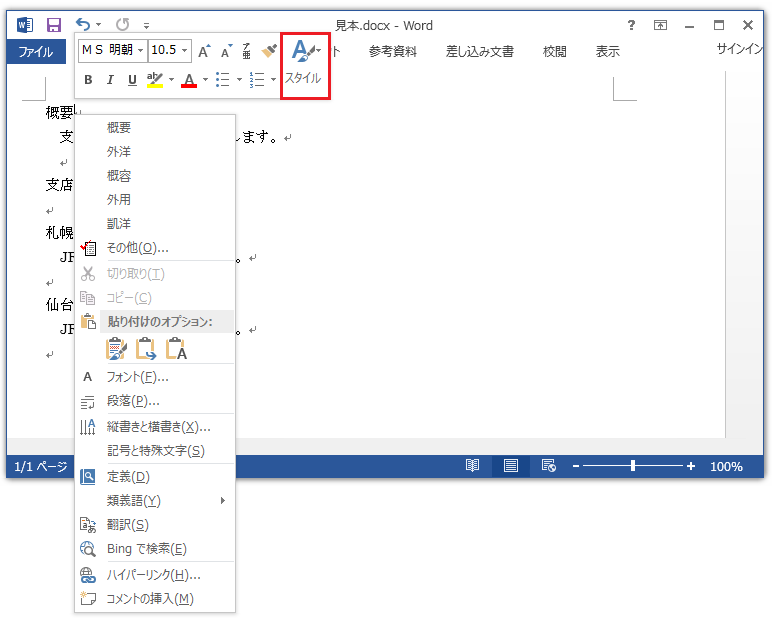The height and width of the screenshot is (625, 776).
Task: Click the Shrink Font icon
Action: coord(226,50)
